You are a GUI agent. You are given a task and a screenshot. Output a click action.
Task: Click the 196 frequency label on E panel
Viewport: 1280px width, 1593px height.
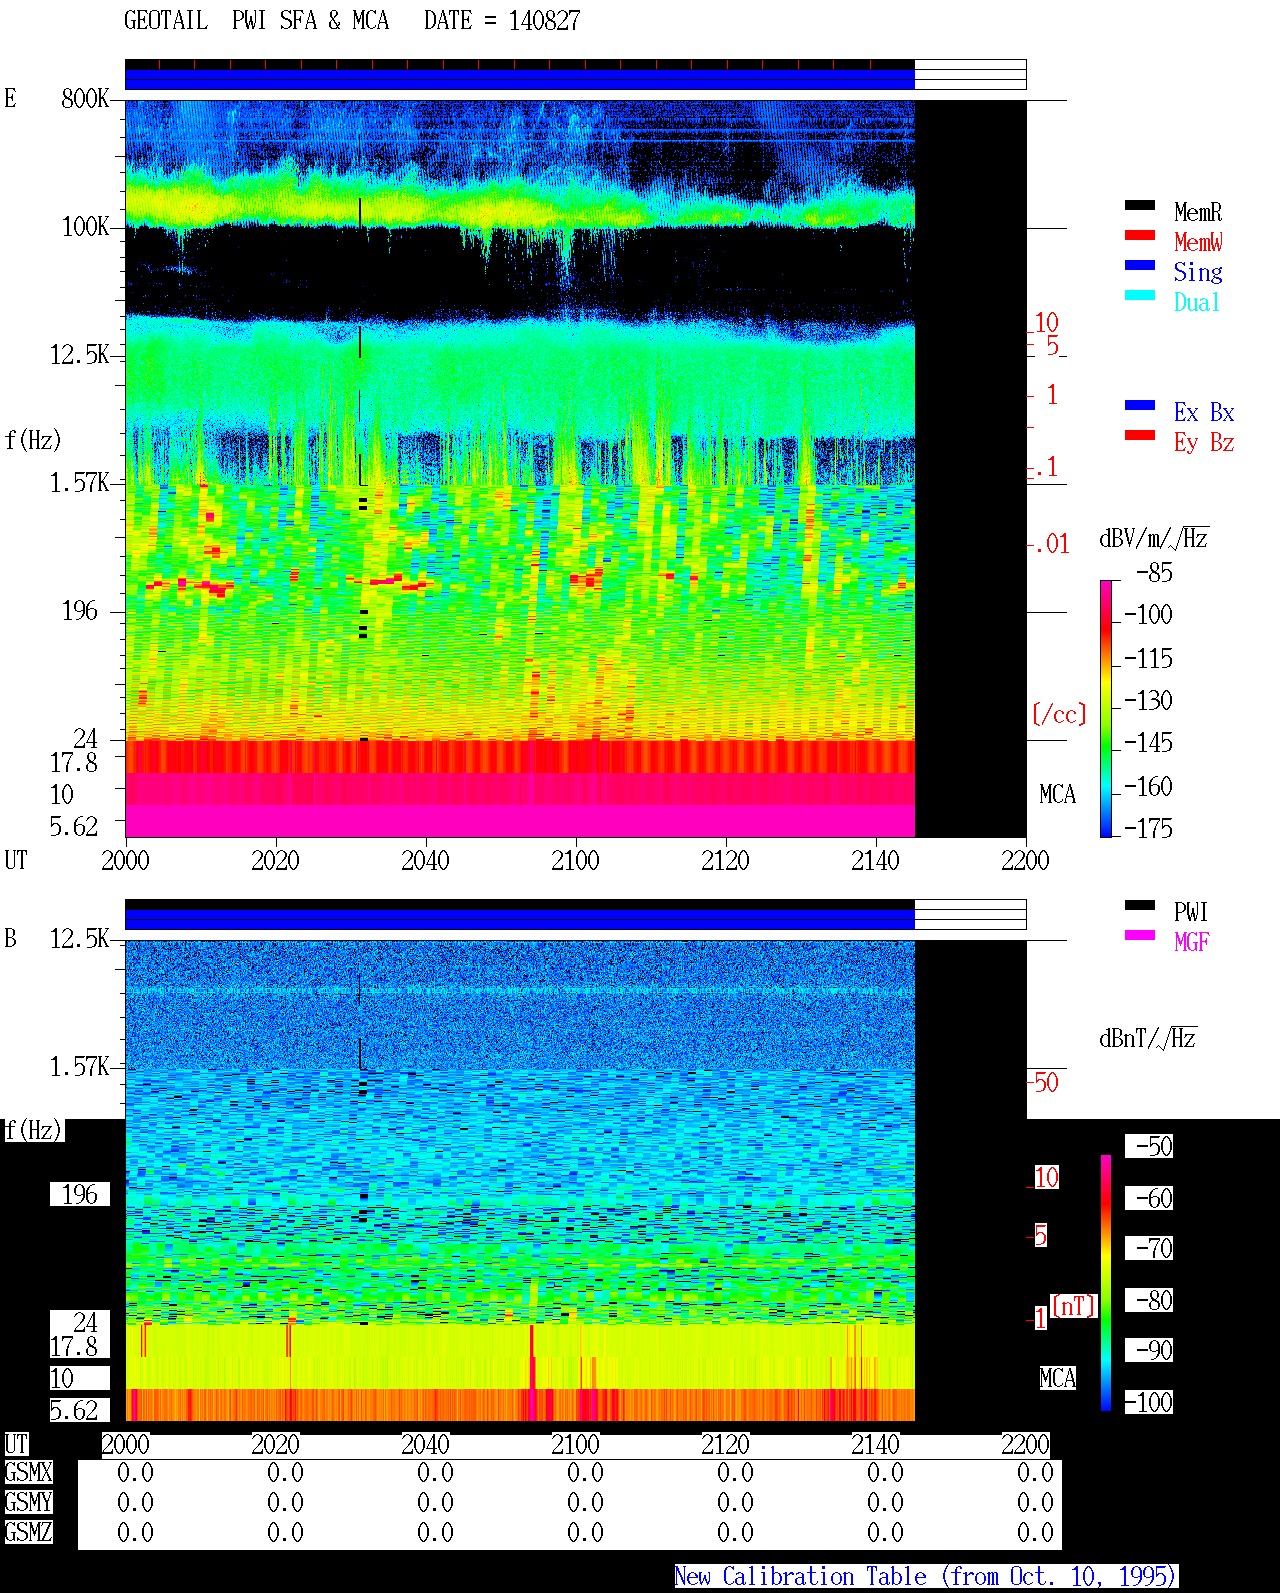80,610
